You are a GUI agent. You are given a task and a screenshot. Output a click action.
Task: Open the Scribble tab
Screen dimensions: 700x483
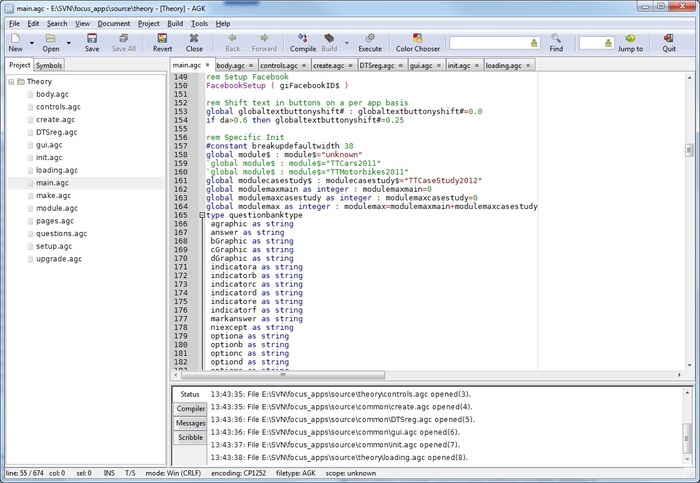[x=191, y=437]
